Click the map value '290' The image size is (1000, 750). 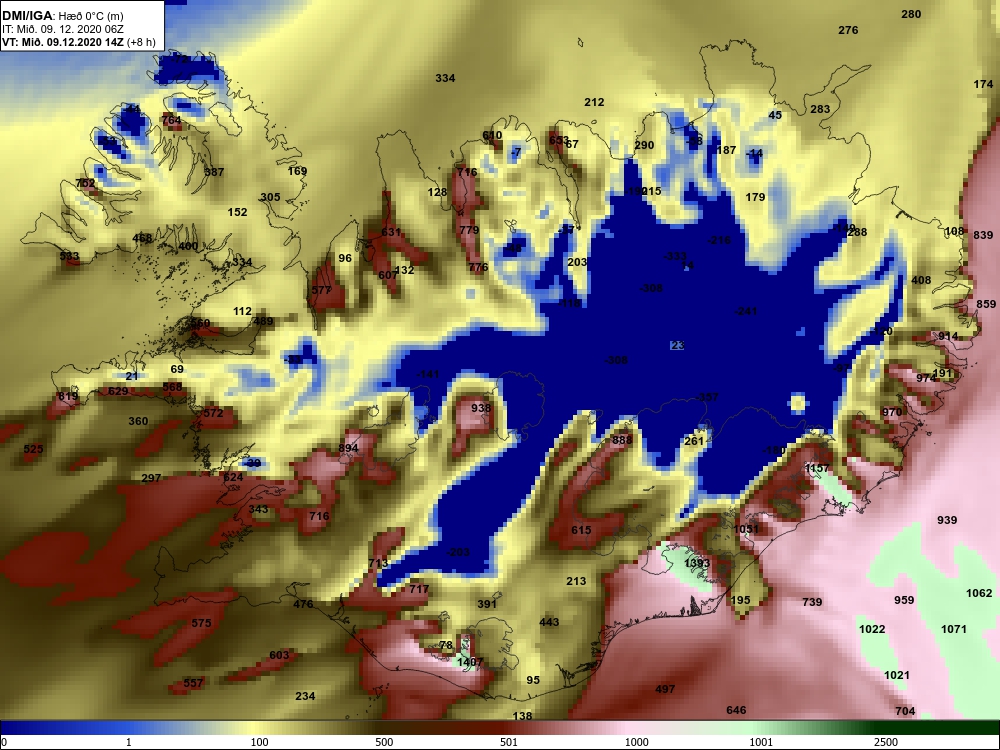[644, 145]
